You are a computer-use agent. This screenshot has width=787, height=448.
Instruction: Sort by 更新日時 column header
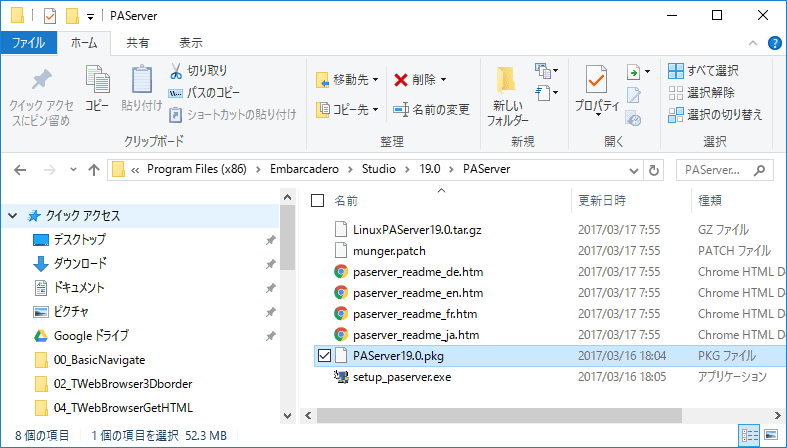[x=602, y=201]
